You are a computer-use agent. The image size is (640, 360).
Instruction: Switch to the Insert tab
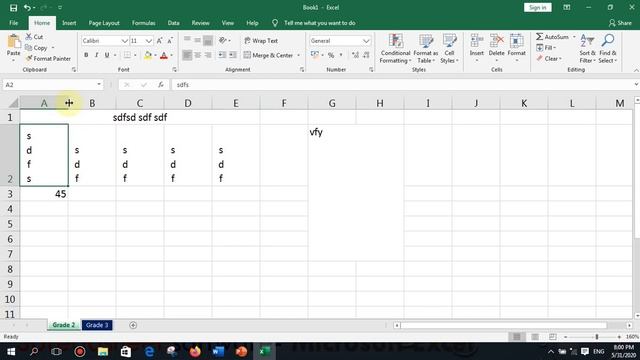coord(69,23)
